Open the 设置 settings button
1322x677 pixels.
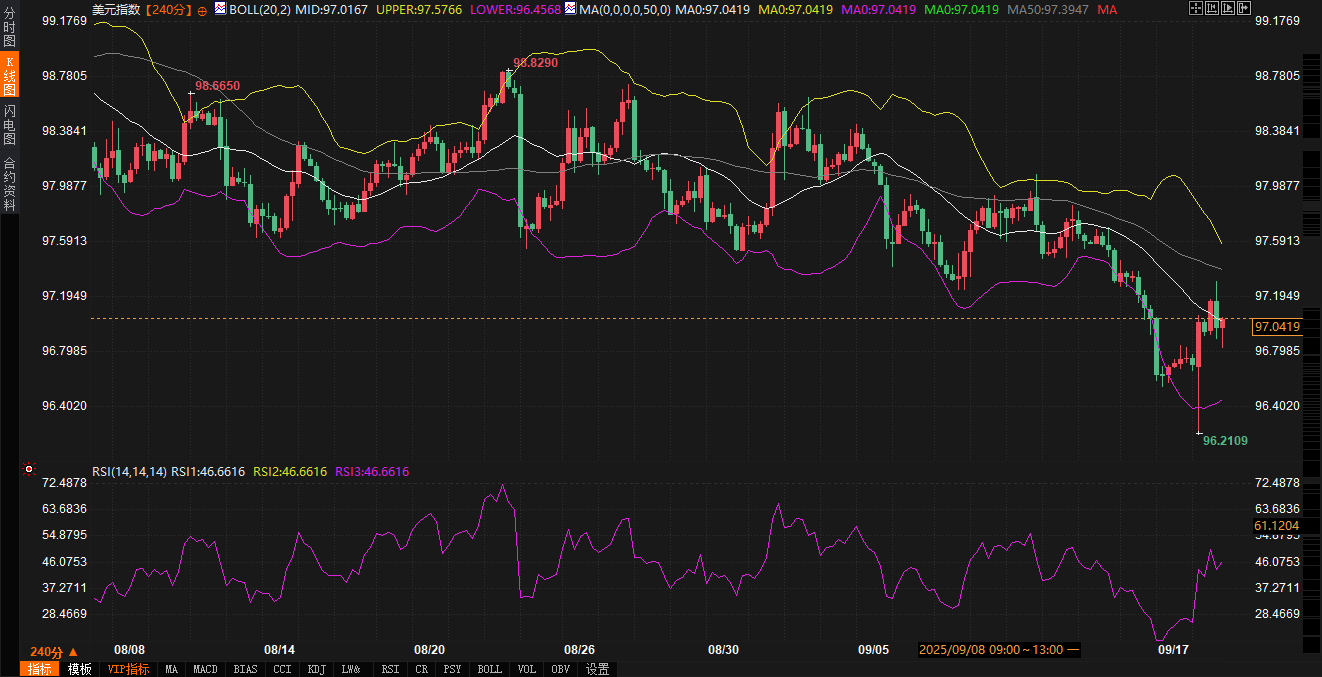click(x=598, y=669)
